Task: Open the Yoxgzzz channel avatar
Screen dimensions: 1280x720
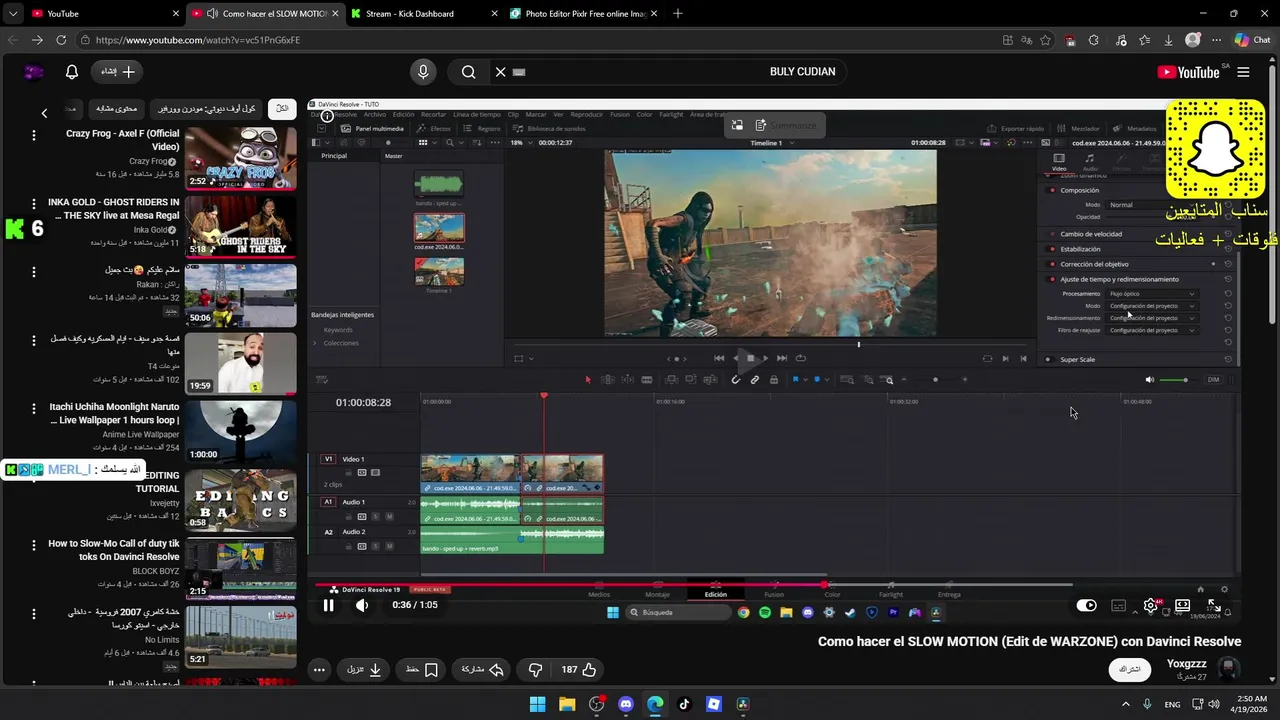Action: pos(1228,669)
